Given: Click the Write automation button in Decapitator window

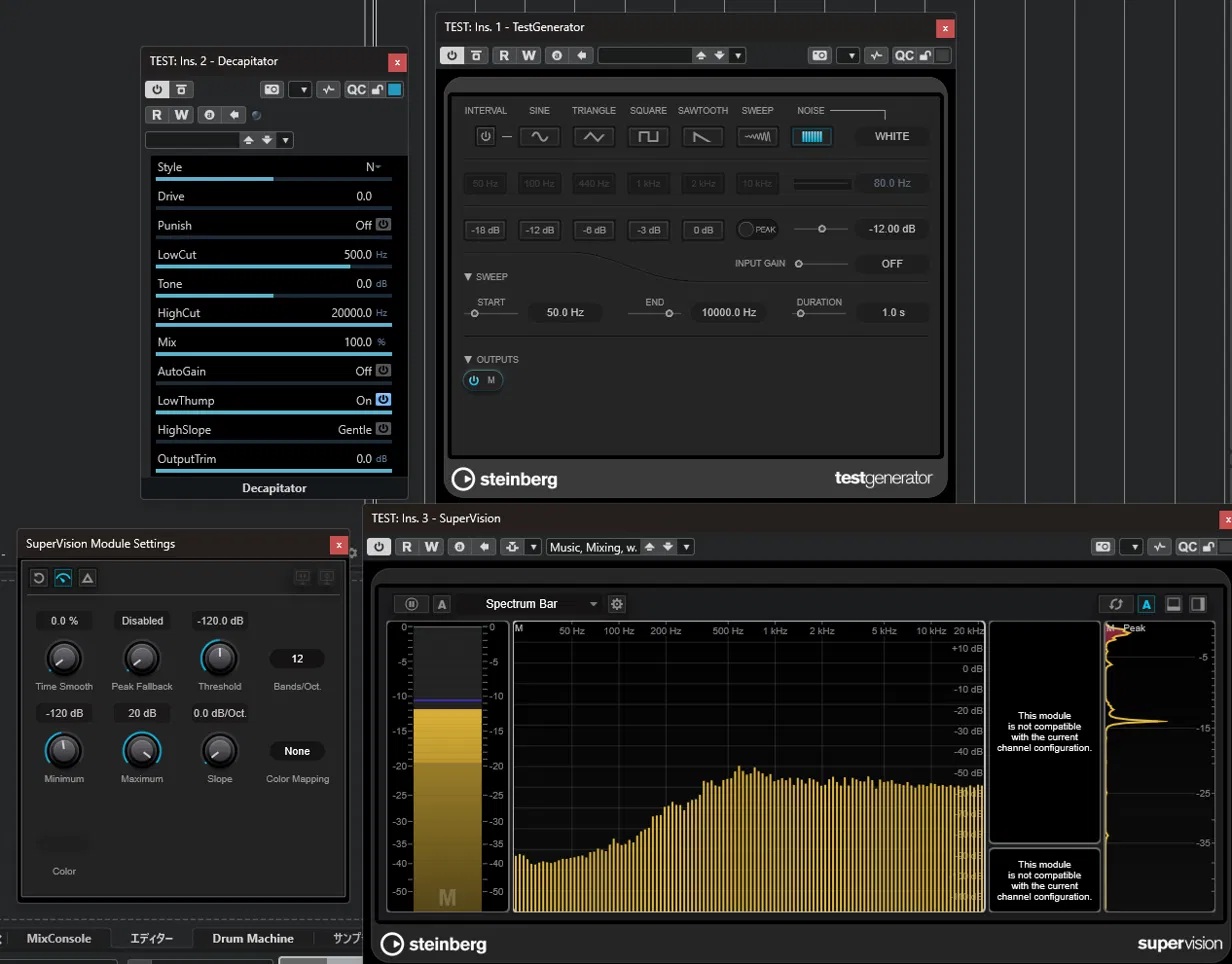Looking at the screenshot, I should click(181, 115).
